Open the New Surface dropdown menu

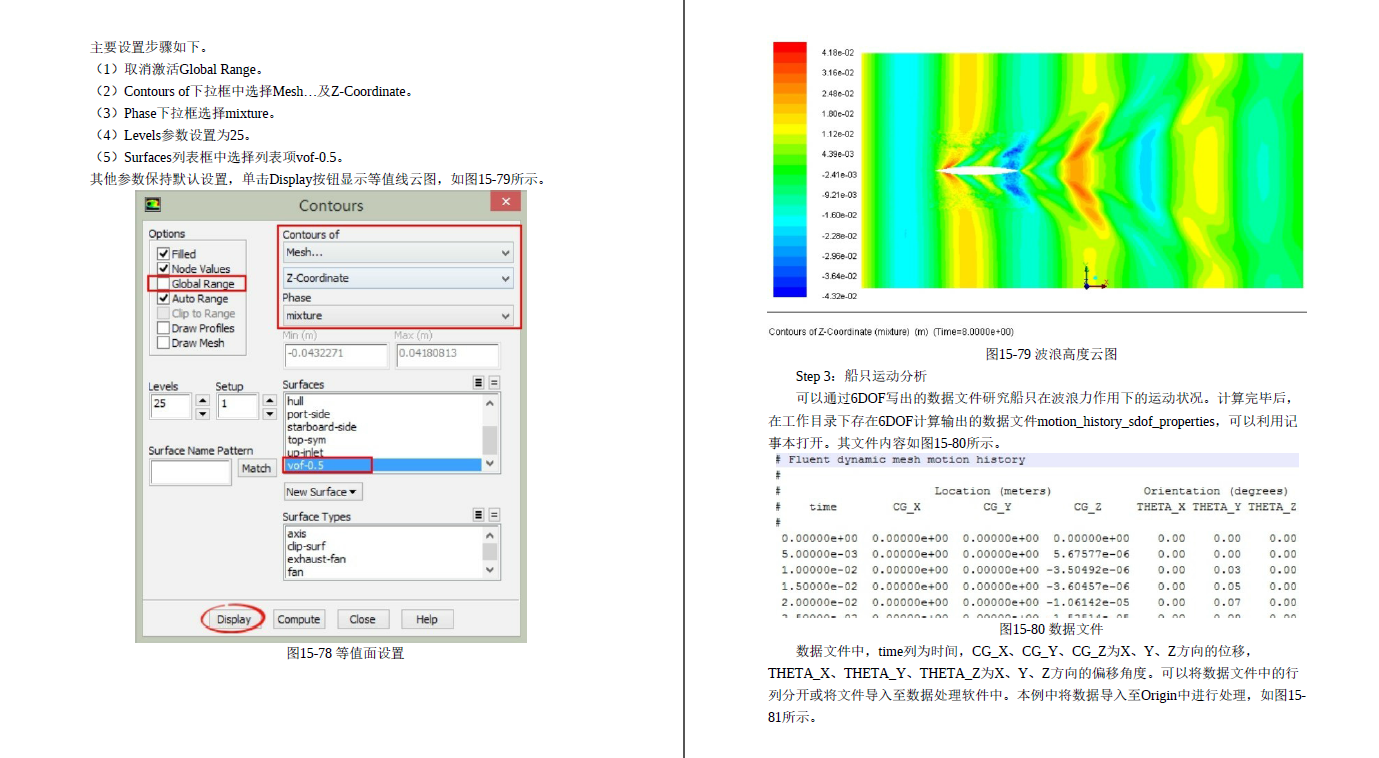pos(322,492)
